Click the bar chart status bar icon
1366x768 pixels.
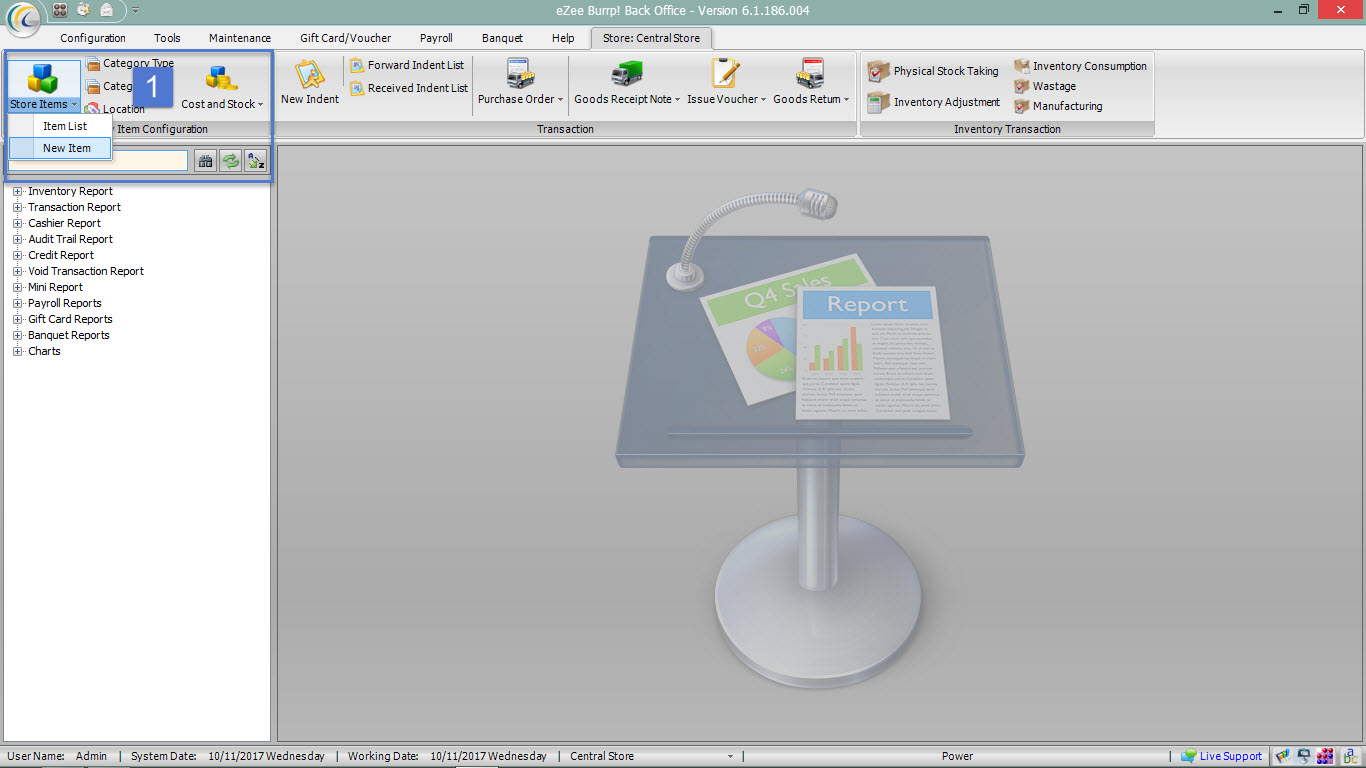[x=1283, y=756]
